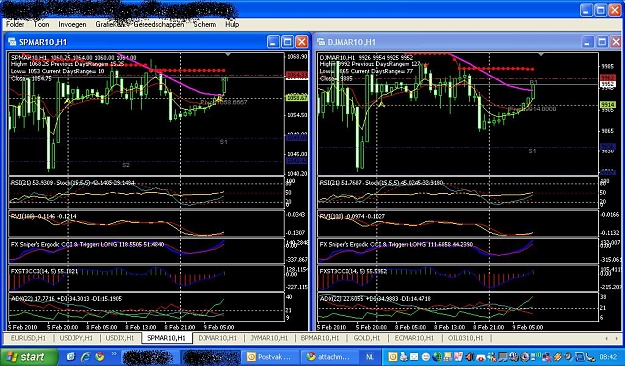The height and width of the screenshot is (366, 625).
Task: Switch to the USDIX,H1 chart tab
Action: click(x=120, y=338)
